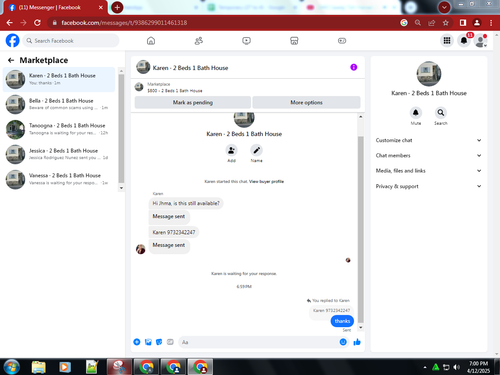Click chat header title Karen - 2 Beds 1 Bath House
The image size is (500, 375).
click(x=190, y=68)
